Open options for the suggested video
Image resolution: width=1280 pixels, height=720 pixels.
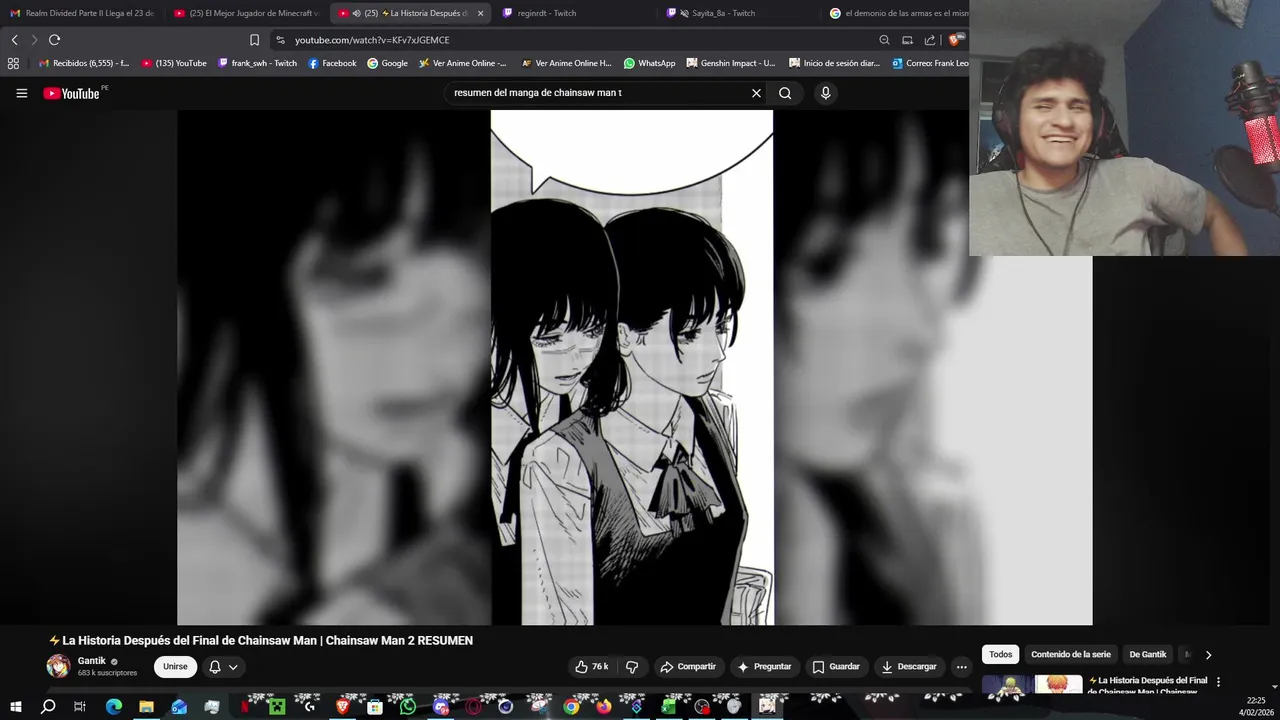click(x=1218, y=682)
